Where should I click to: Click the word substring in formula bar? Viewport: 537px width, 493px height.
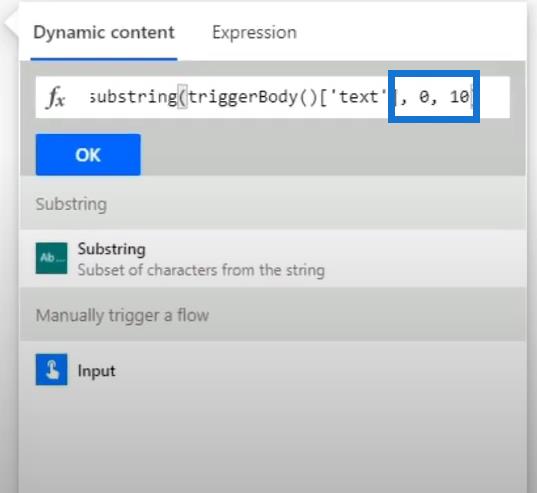coord(133,97)
